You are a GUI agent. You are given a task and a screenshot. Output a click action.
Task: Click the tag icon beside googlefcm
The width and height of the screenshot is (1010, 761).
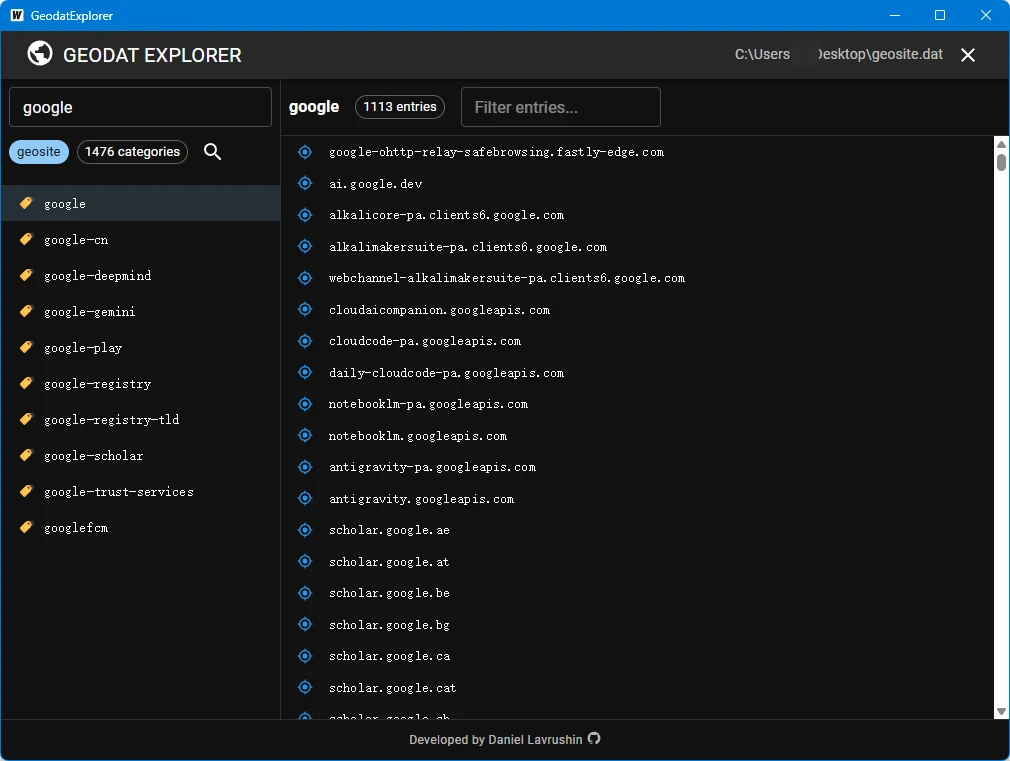pos(26,527)
